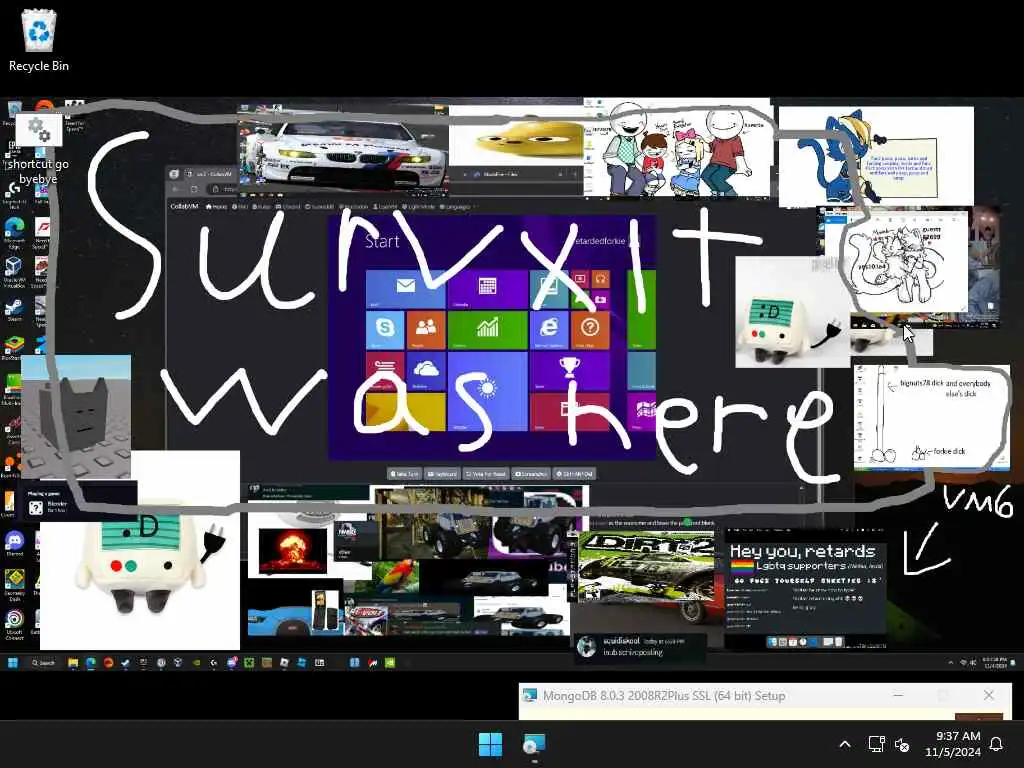Open the network status tray icon
Image resolution: width=1024 pixels, height=768 pixels.
click(x=876, y=744)
